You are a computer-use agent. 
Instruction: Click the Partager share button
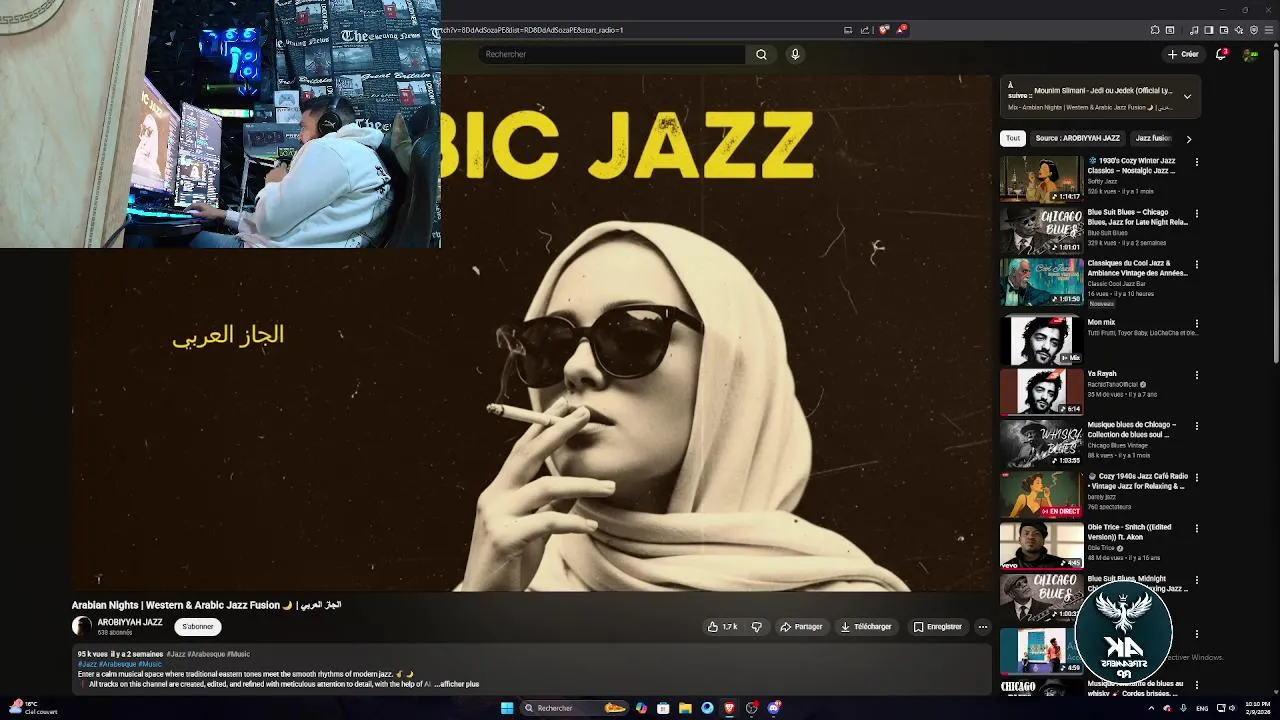click(801, 627)
